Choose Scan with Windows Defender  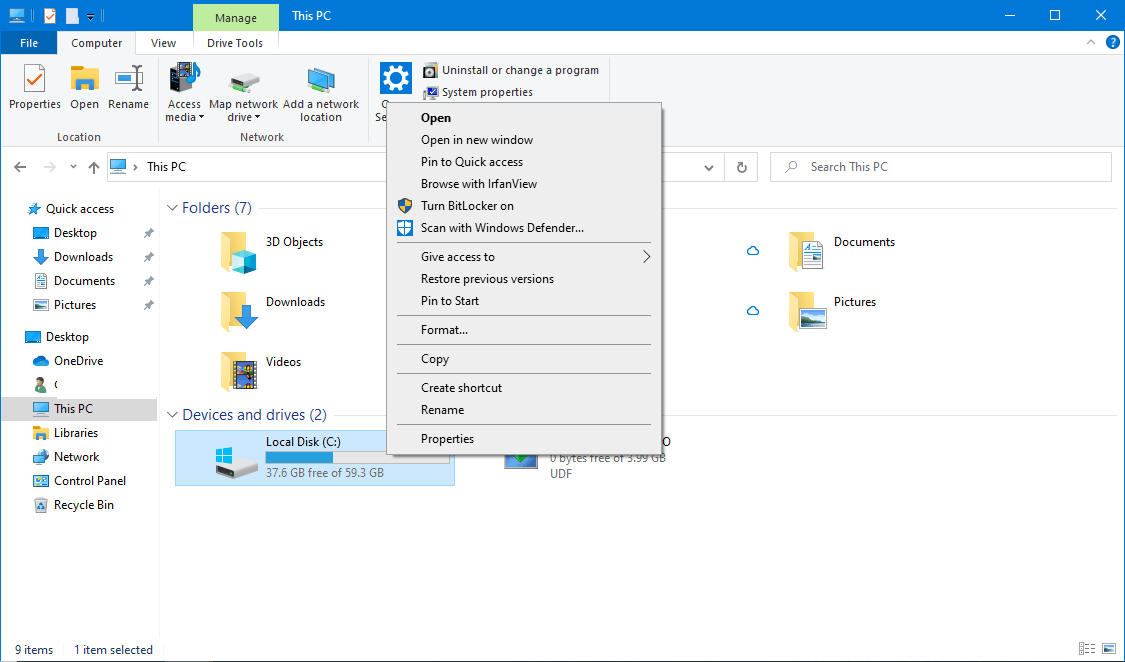point(524,228)
